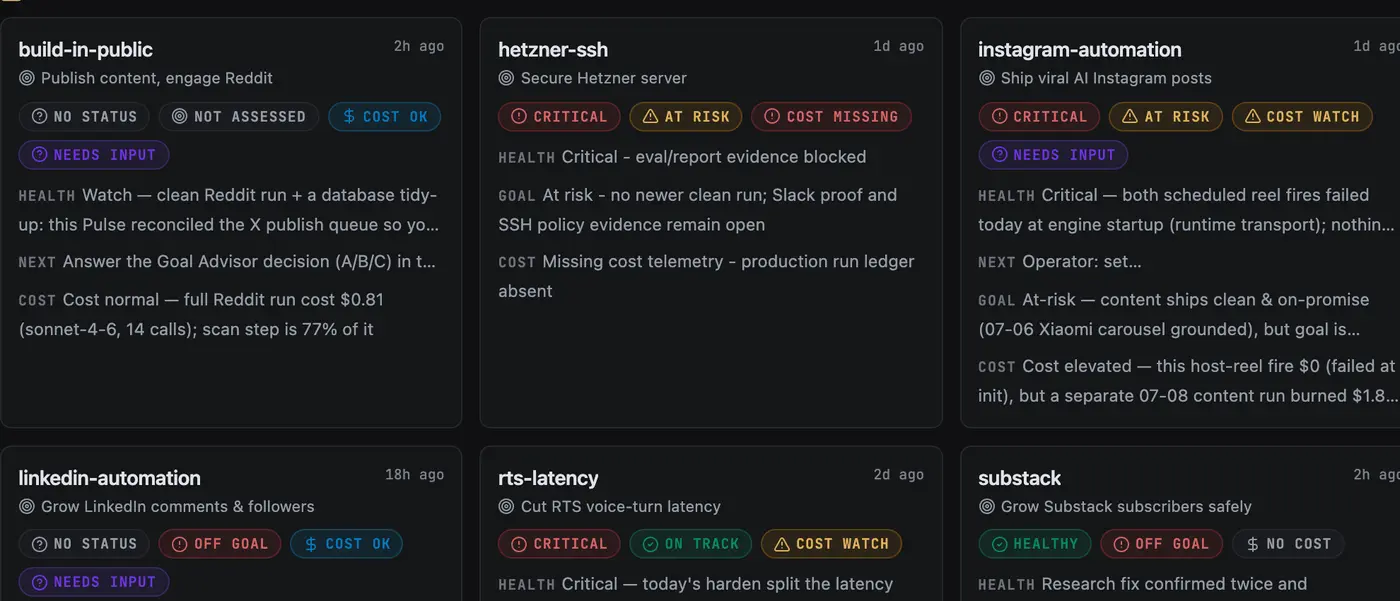Click goal target icon beside Publish content, engage Reddit

pyautogui.click(x=26, y=78)
